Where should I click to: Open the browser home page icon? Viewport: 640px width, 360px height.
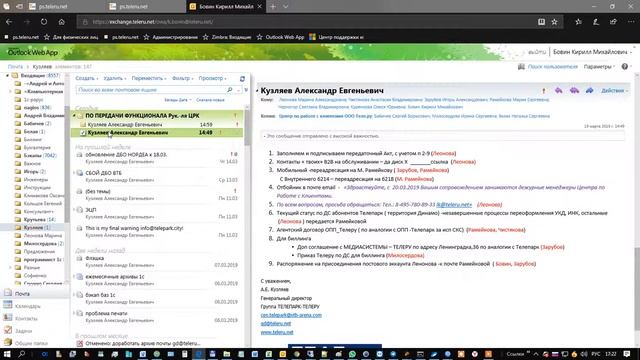[x=62, y=22]
